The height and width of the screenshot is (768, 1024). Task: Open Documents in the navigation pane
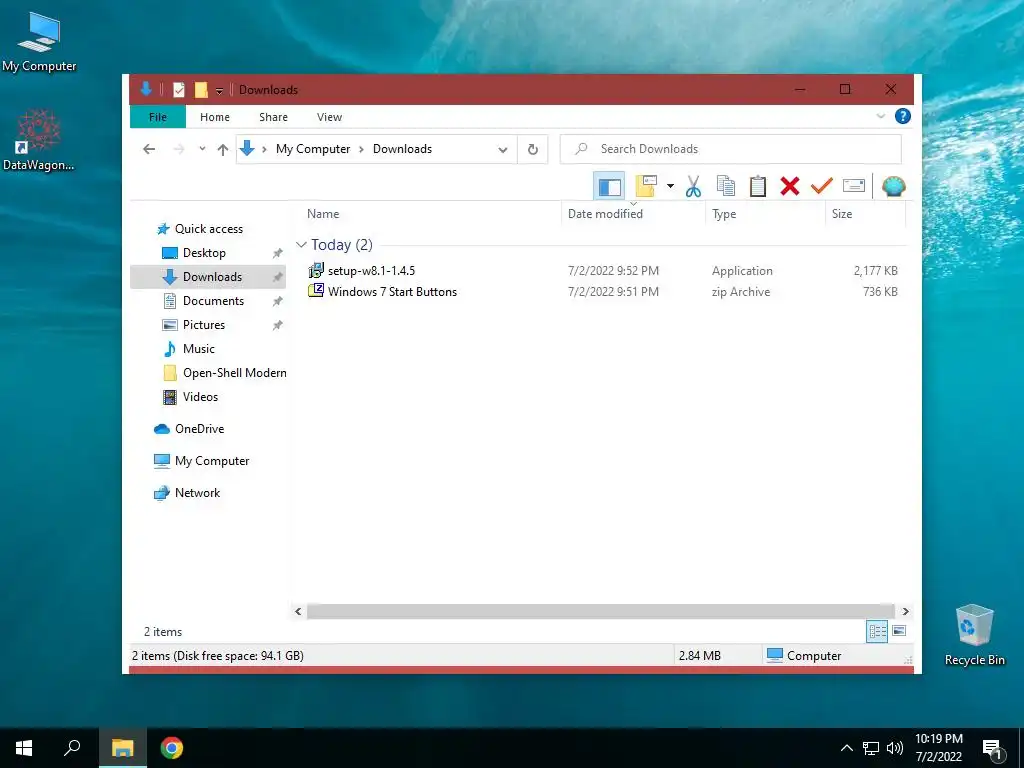coord(213,301)
